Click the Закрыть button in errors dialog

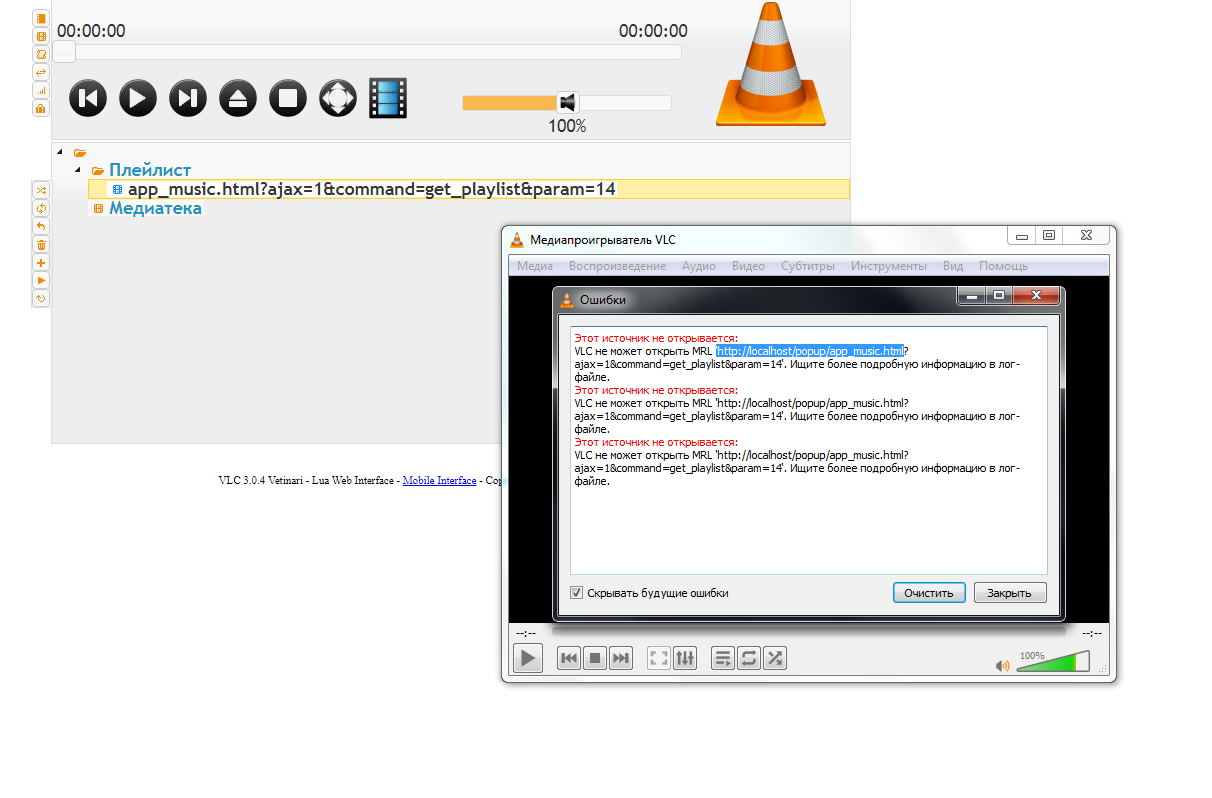click(x=1010, y=593)
